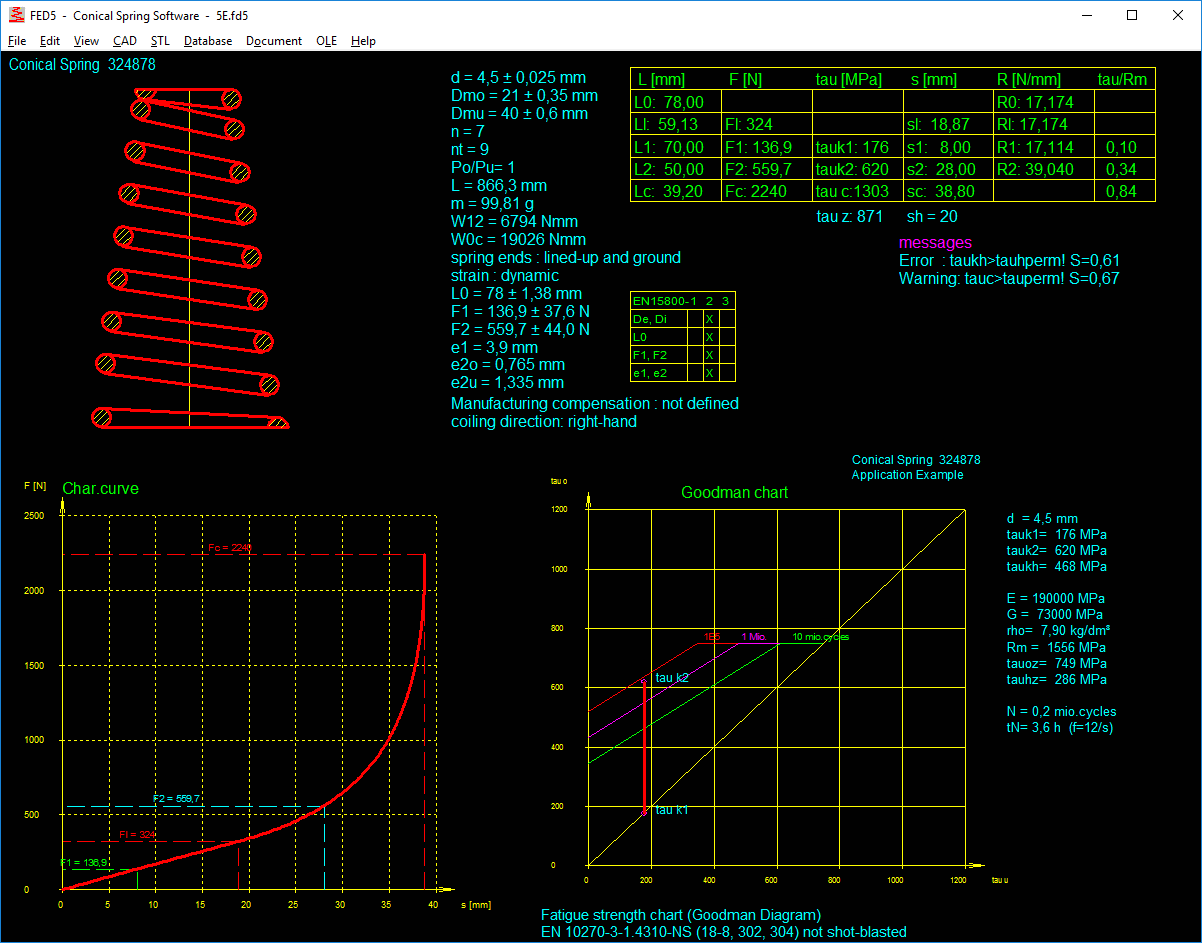Click the Error taukh>tauhperm message
The width and height of the screenshot is (1202, 943).
tap(1009, 261)
